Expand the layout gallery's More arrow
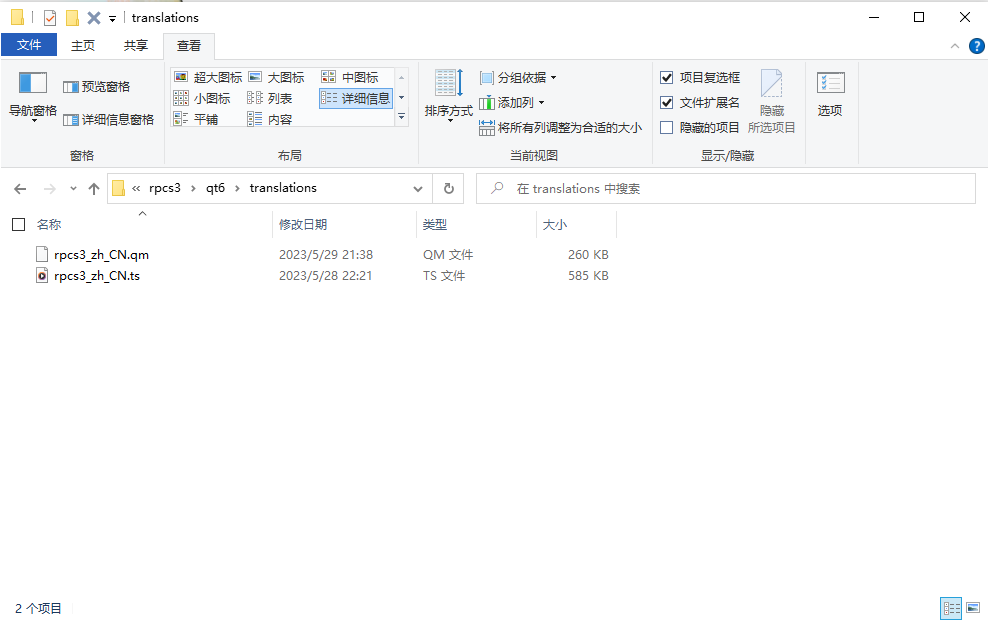 401,117
